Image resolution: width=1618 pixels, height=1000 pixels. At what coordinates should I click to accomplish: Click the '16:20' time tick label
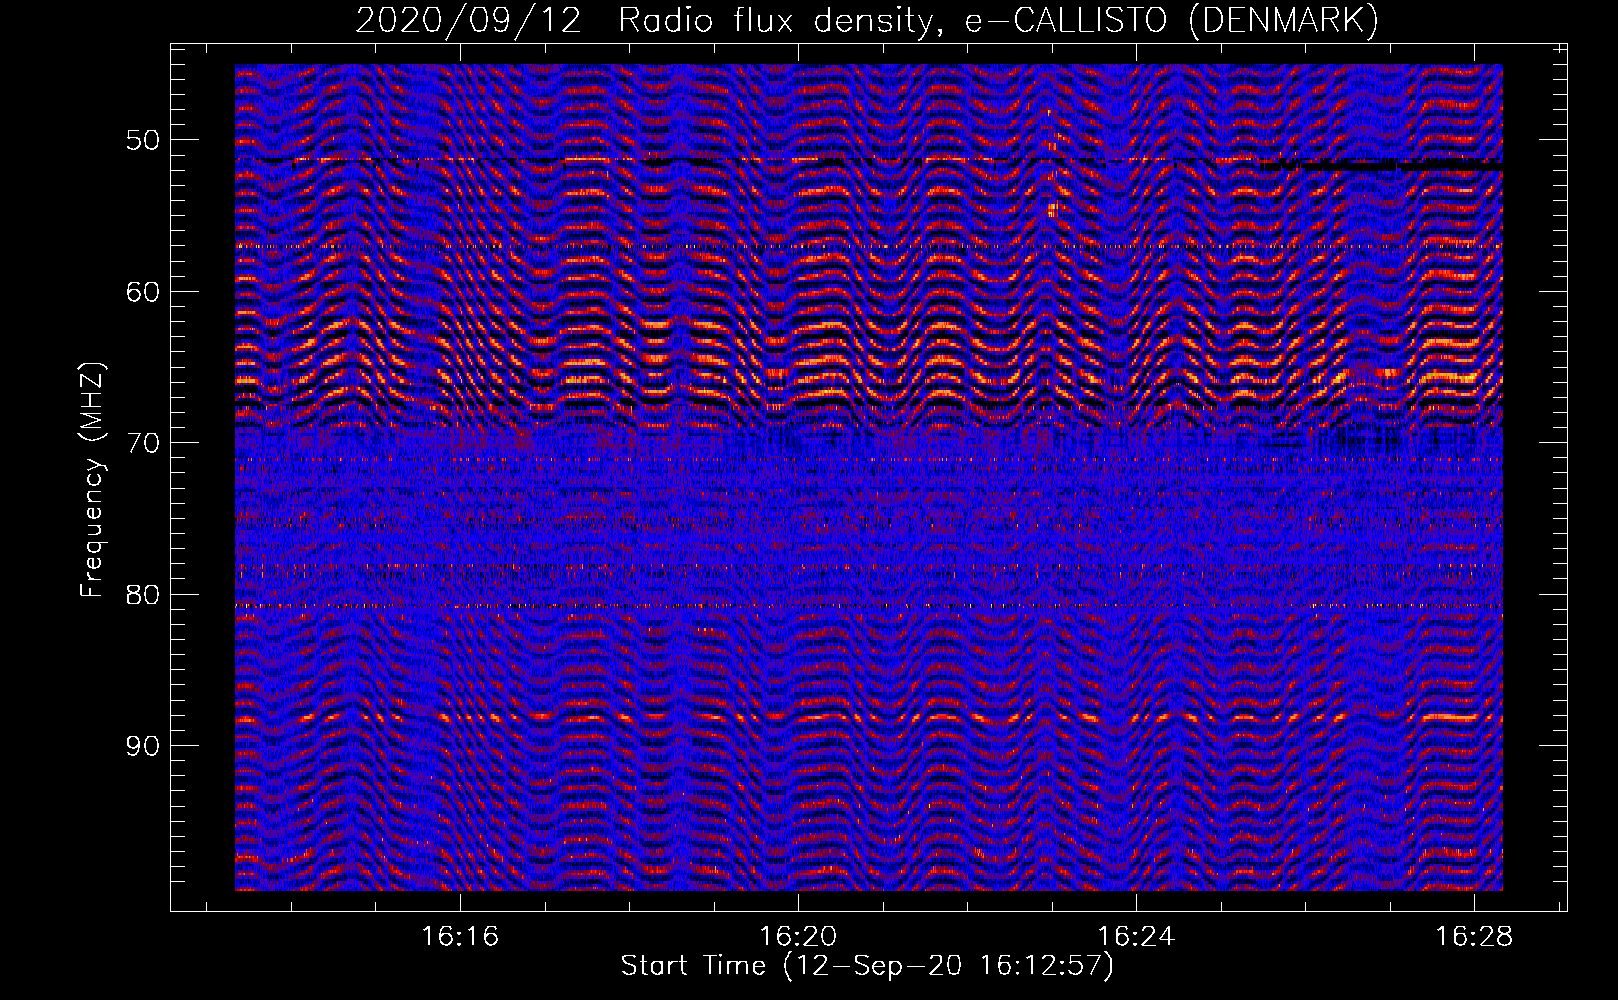coord(797,937)
